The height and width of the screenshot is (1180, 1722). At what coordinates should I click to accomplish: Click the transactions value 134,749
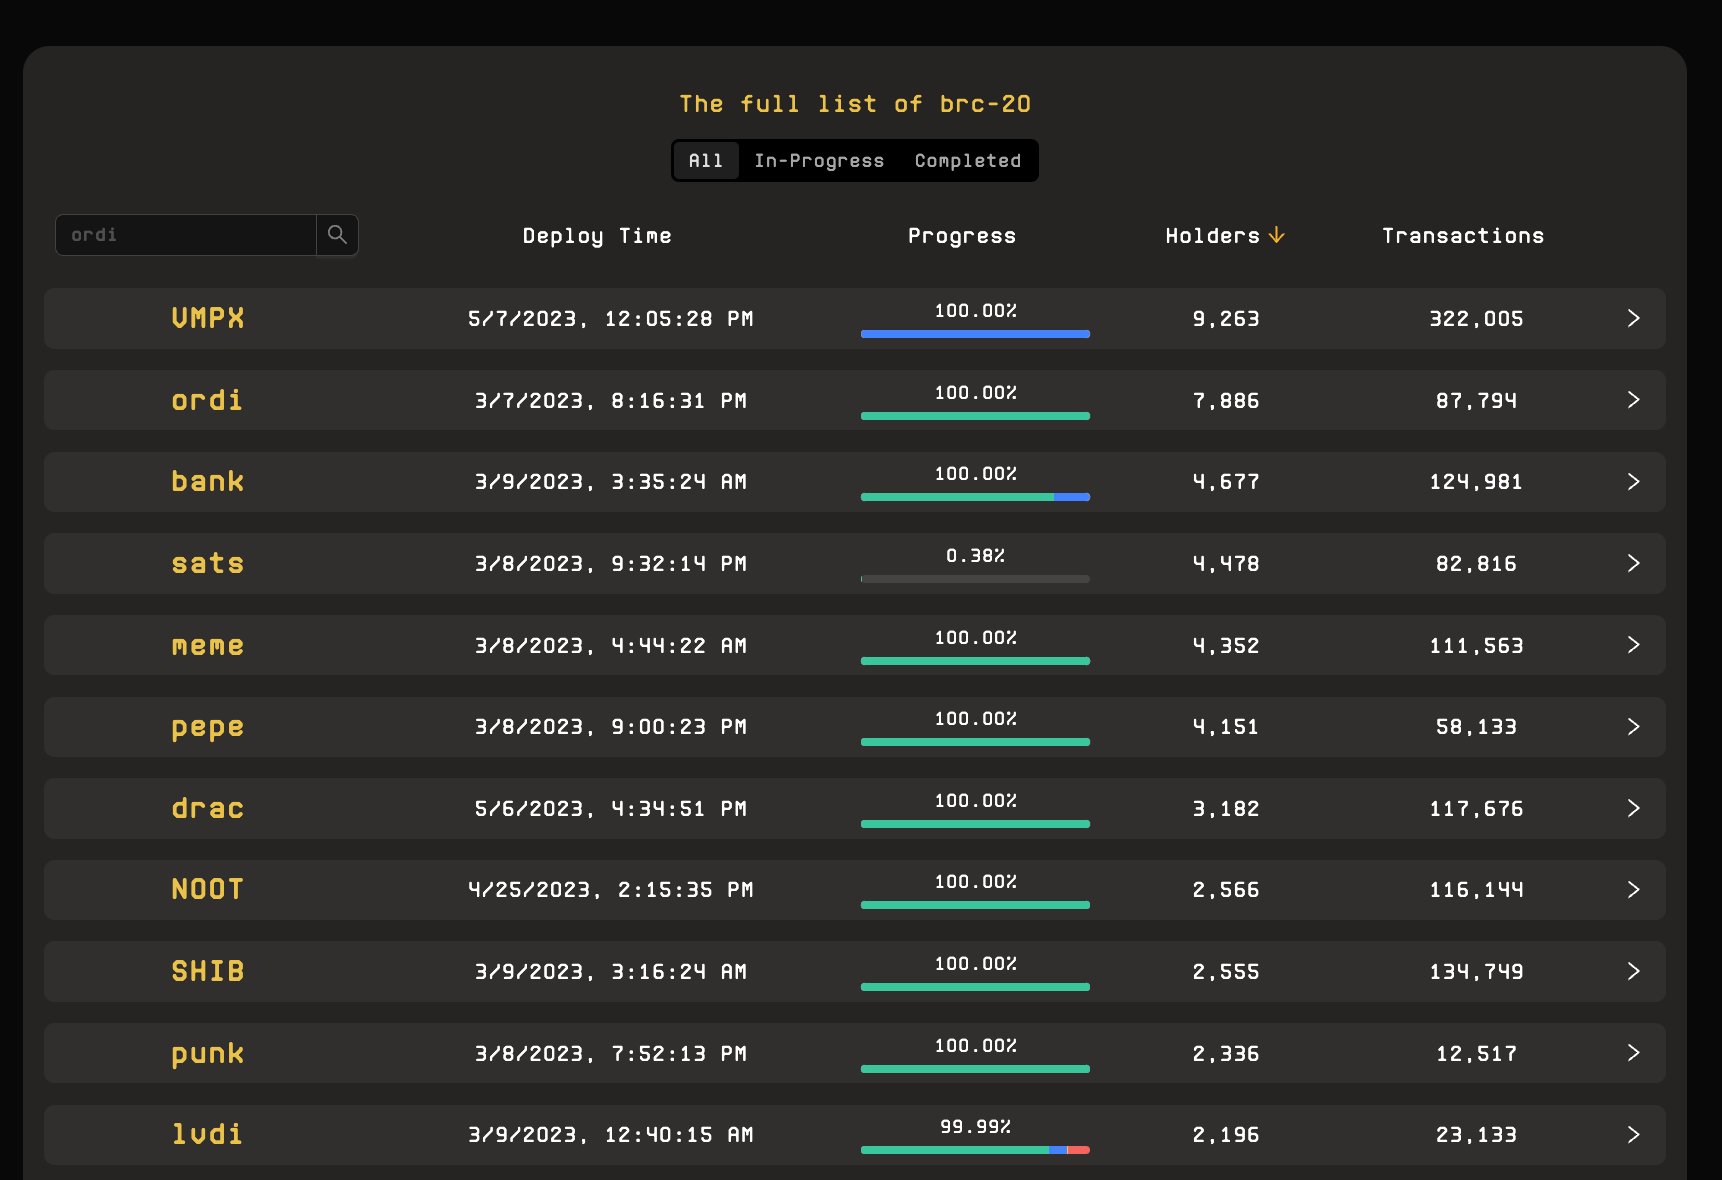pyautogui.click(x=1476, y=972)
